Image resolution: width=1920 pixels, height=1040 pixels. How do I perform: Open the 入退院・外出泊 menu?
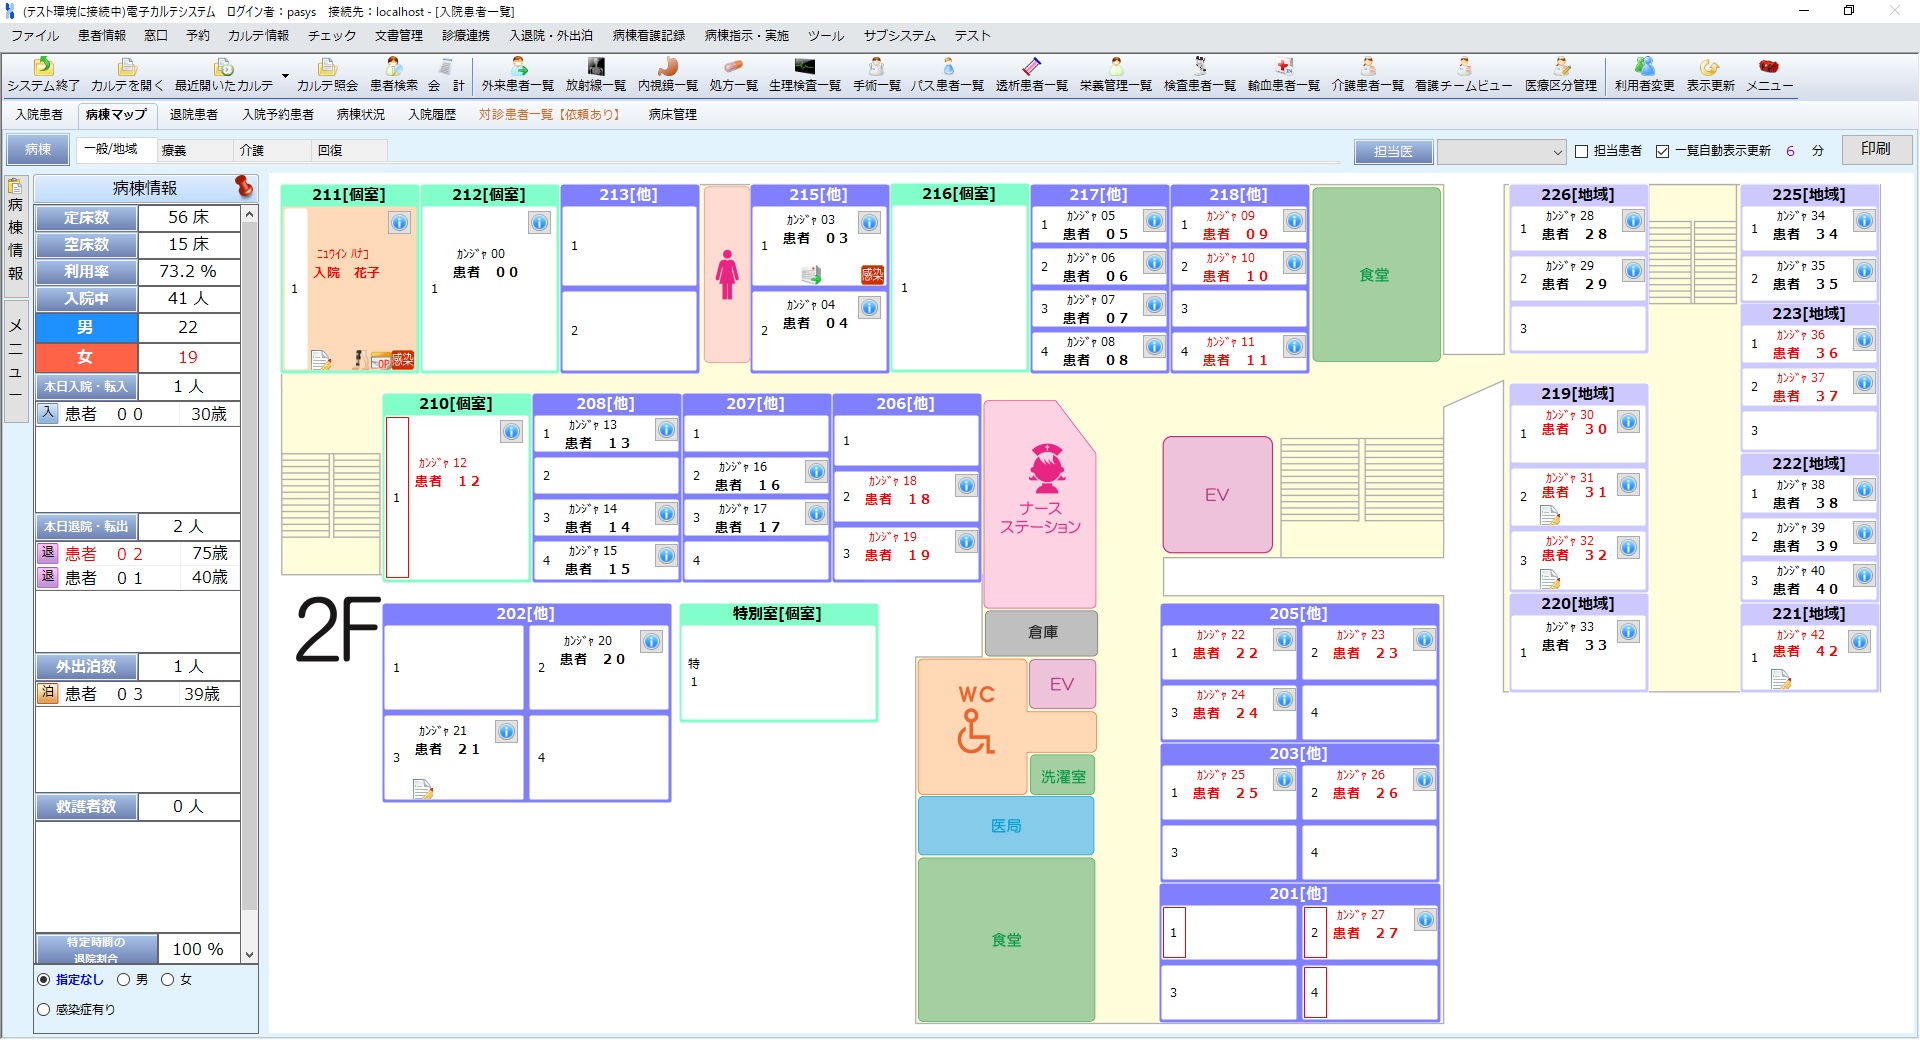(x=550, y=35)
